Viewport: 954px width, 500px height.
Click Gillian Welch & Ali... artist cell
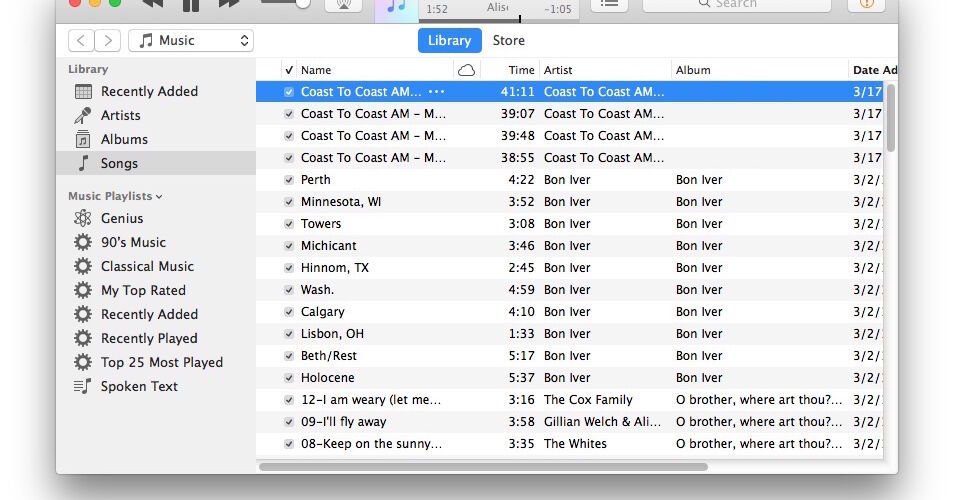click(602, 422)
